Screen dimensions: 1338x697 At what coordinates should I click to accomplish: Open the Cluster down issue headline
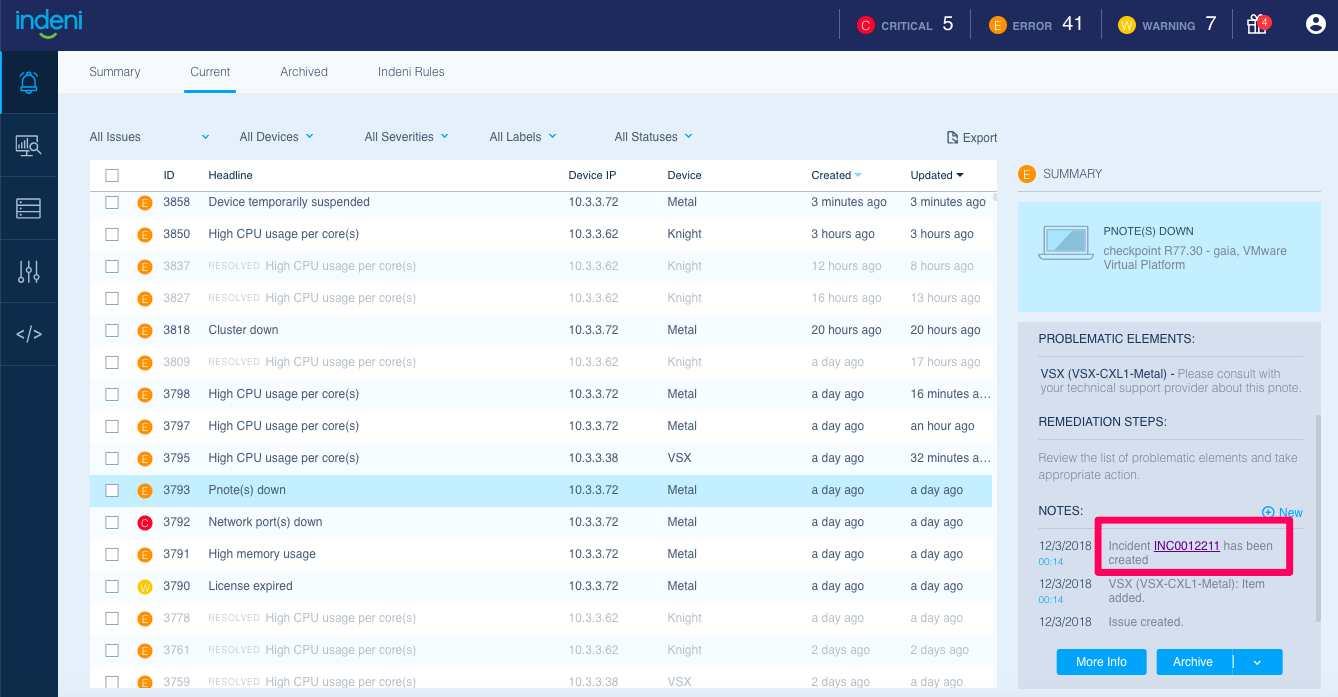(243, 330)
